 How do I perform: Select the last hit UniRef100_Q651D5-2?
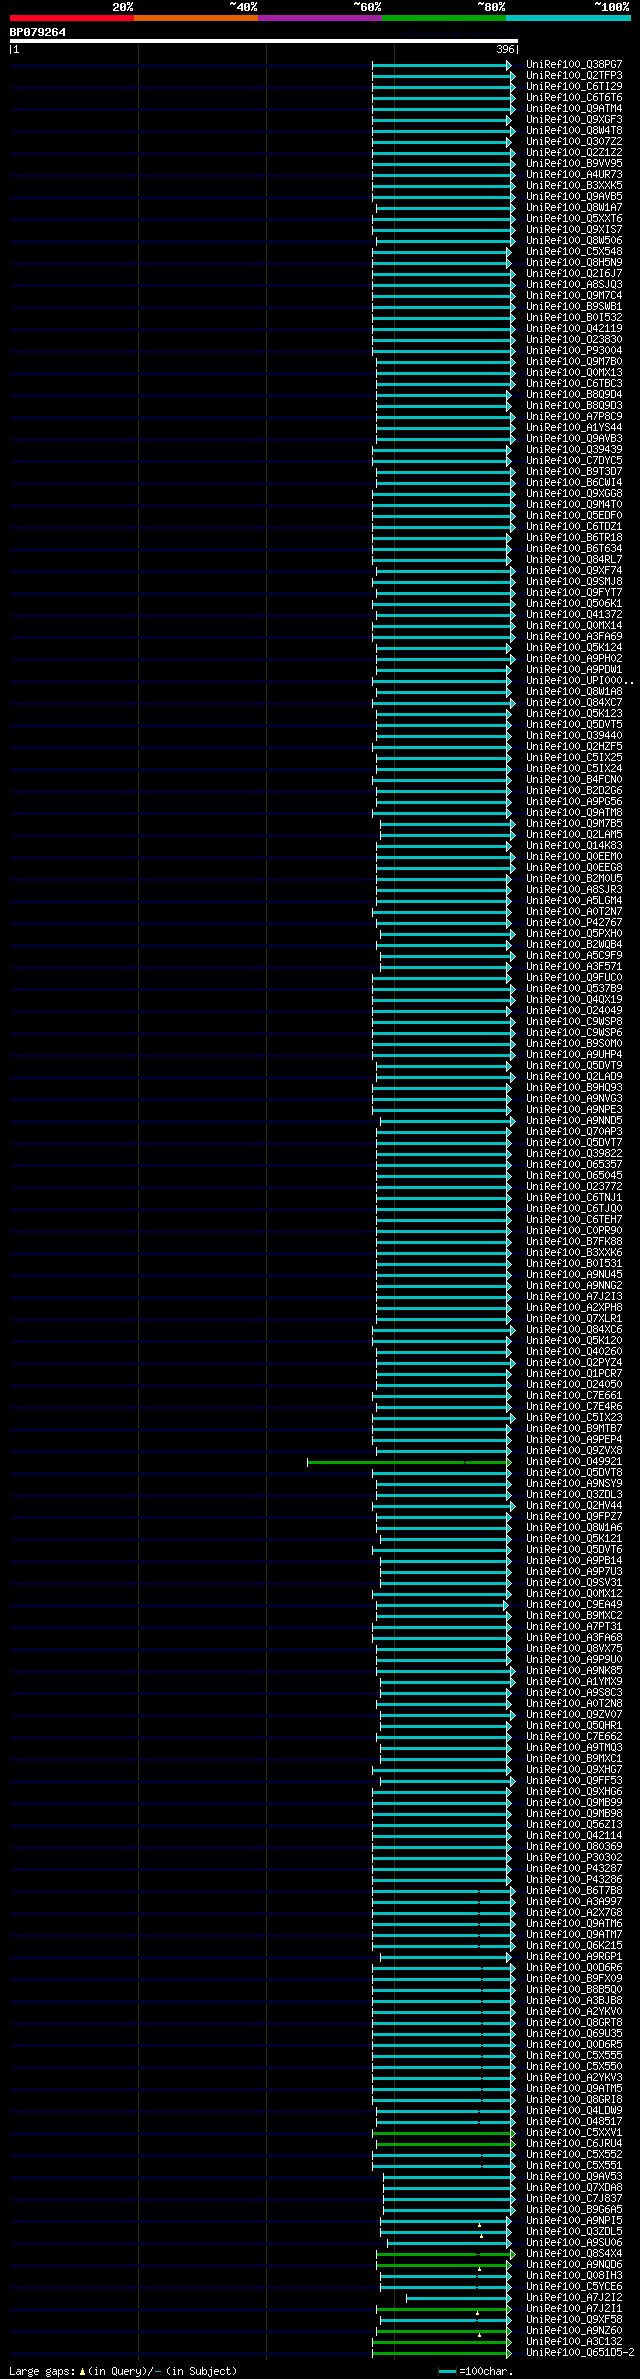pyautogui.click(x=580, y=2353)
